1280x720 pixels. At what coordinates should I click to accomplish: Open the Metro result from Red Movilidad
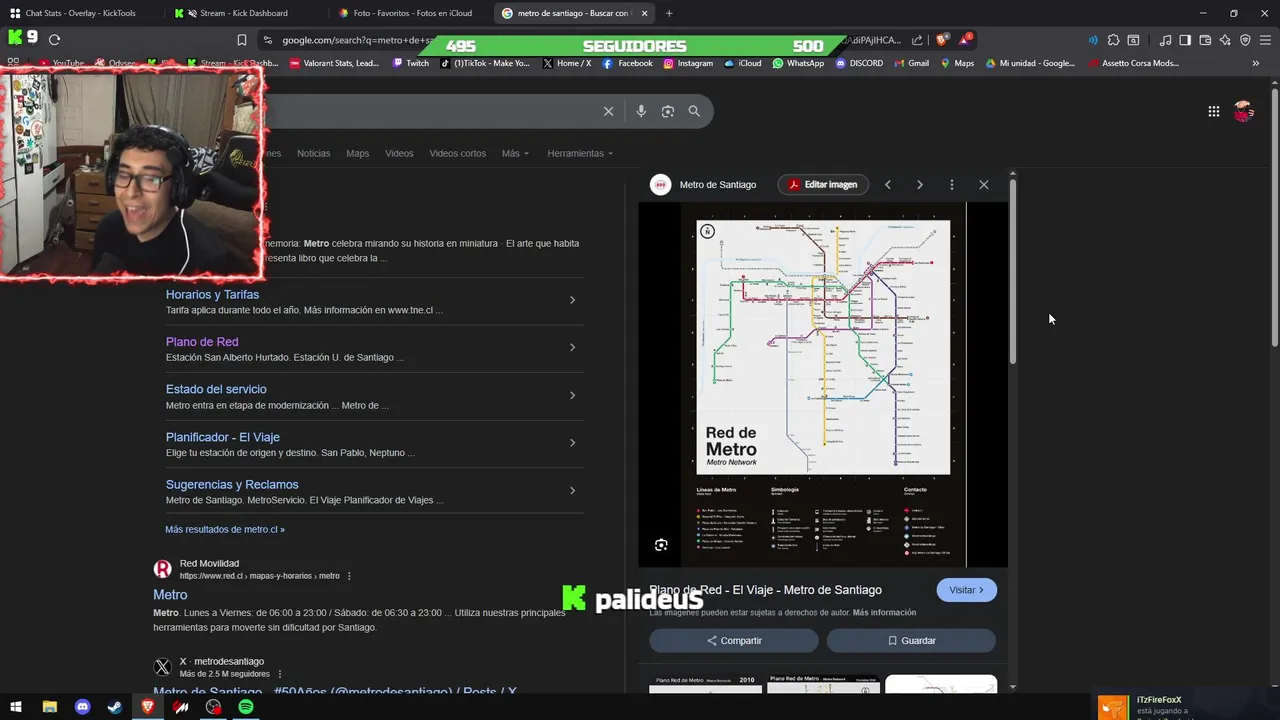[170, 595]
